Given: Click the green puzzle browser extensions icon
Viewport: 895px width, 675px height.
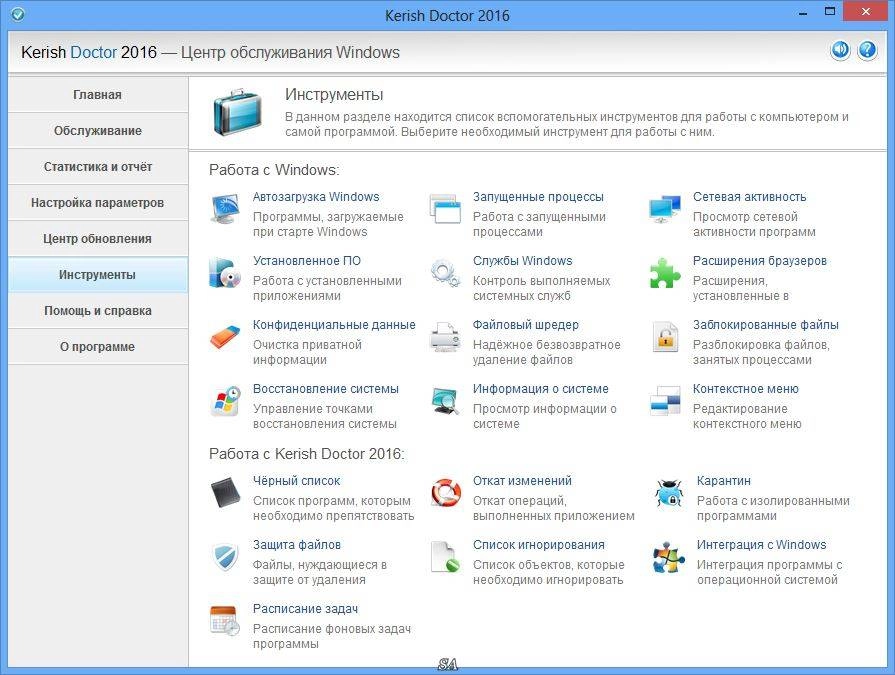Looking at the screenshot, I should [x=665, y=273].
